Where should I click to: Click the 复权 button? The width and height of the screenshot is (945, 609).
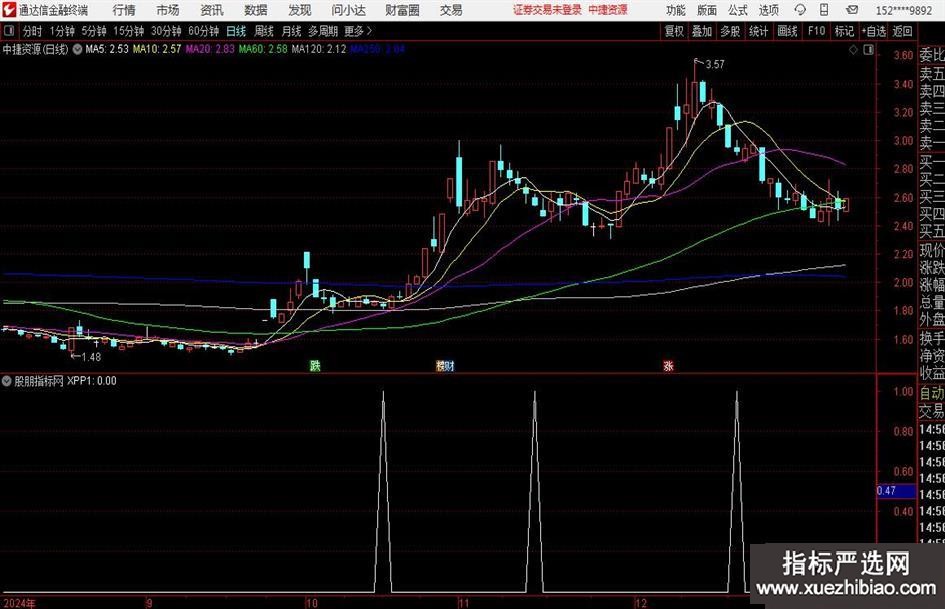[674, 31]
